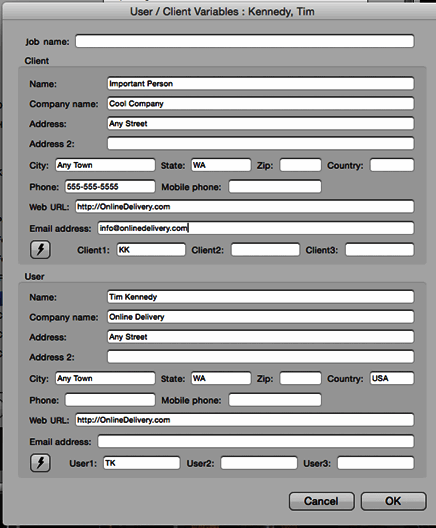The width and height of the screenshot is (436, 528).
Task: Click the Client3 variable field
Action: click(x=380, y=250)
